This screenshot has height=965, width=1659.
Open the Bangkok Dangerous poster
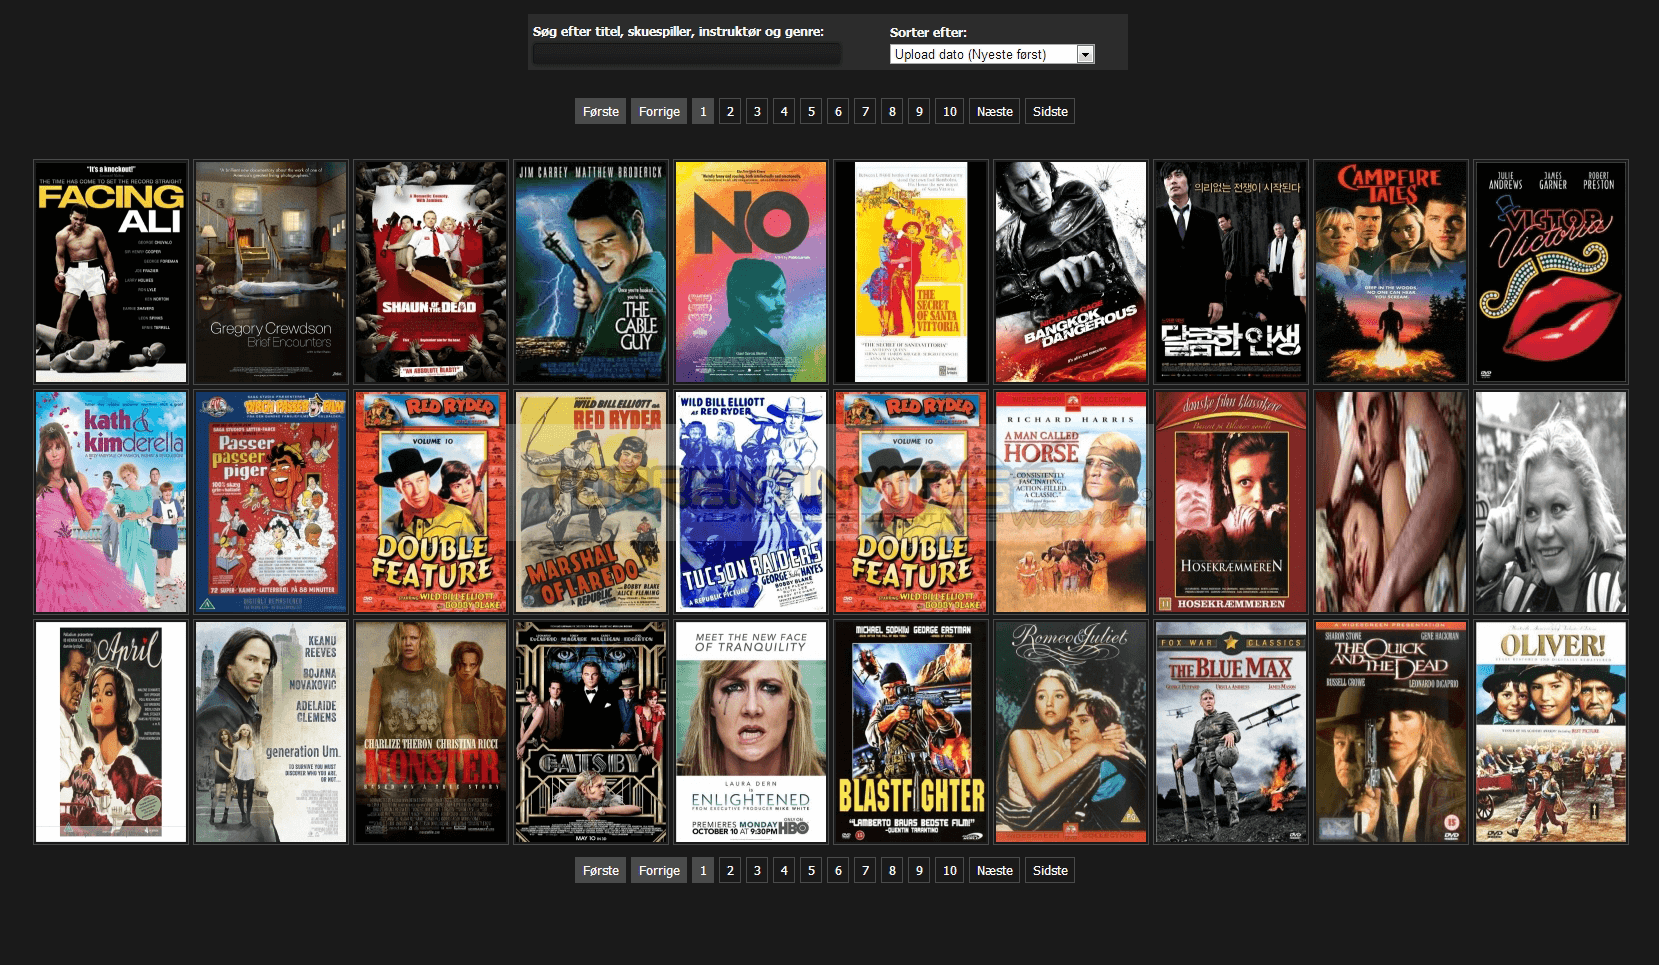pos(1071,272)
